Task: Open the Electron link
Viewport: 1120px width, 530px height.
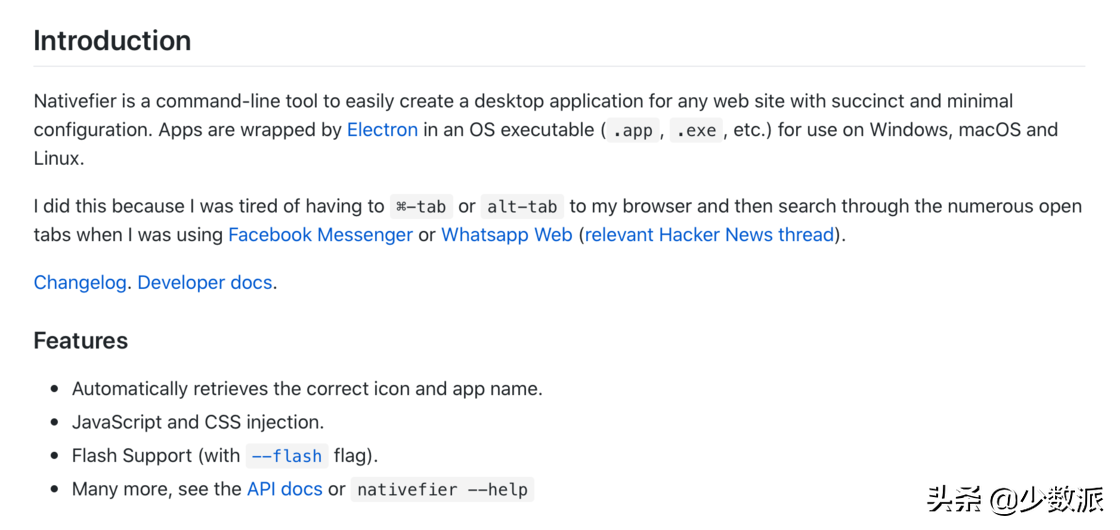Action: (382, 130)
